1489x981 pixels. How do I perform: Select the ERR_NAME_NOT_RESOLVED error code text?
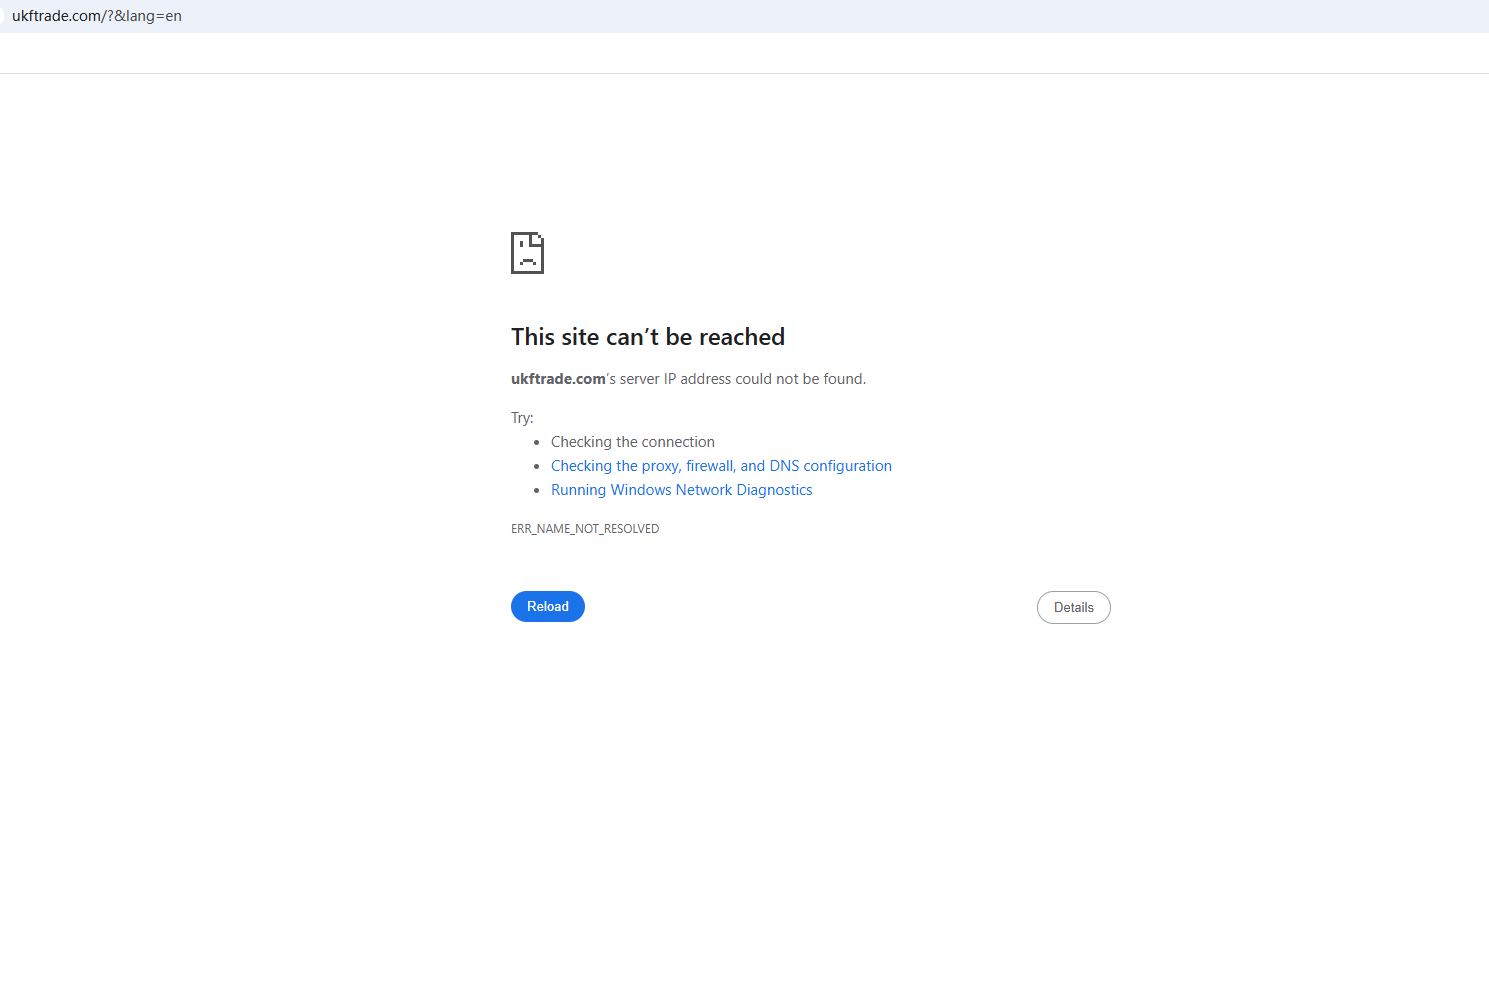[585, 529]
